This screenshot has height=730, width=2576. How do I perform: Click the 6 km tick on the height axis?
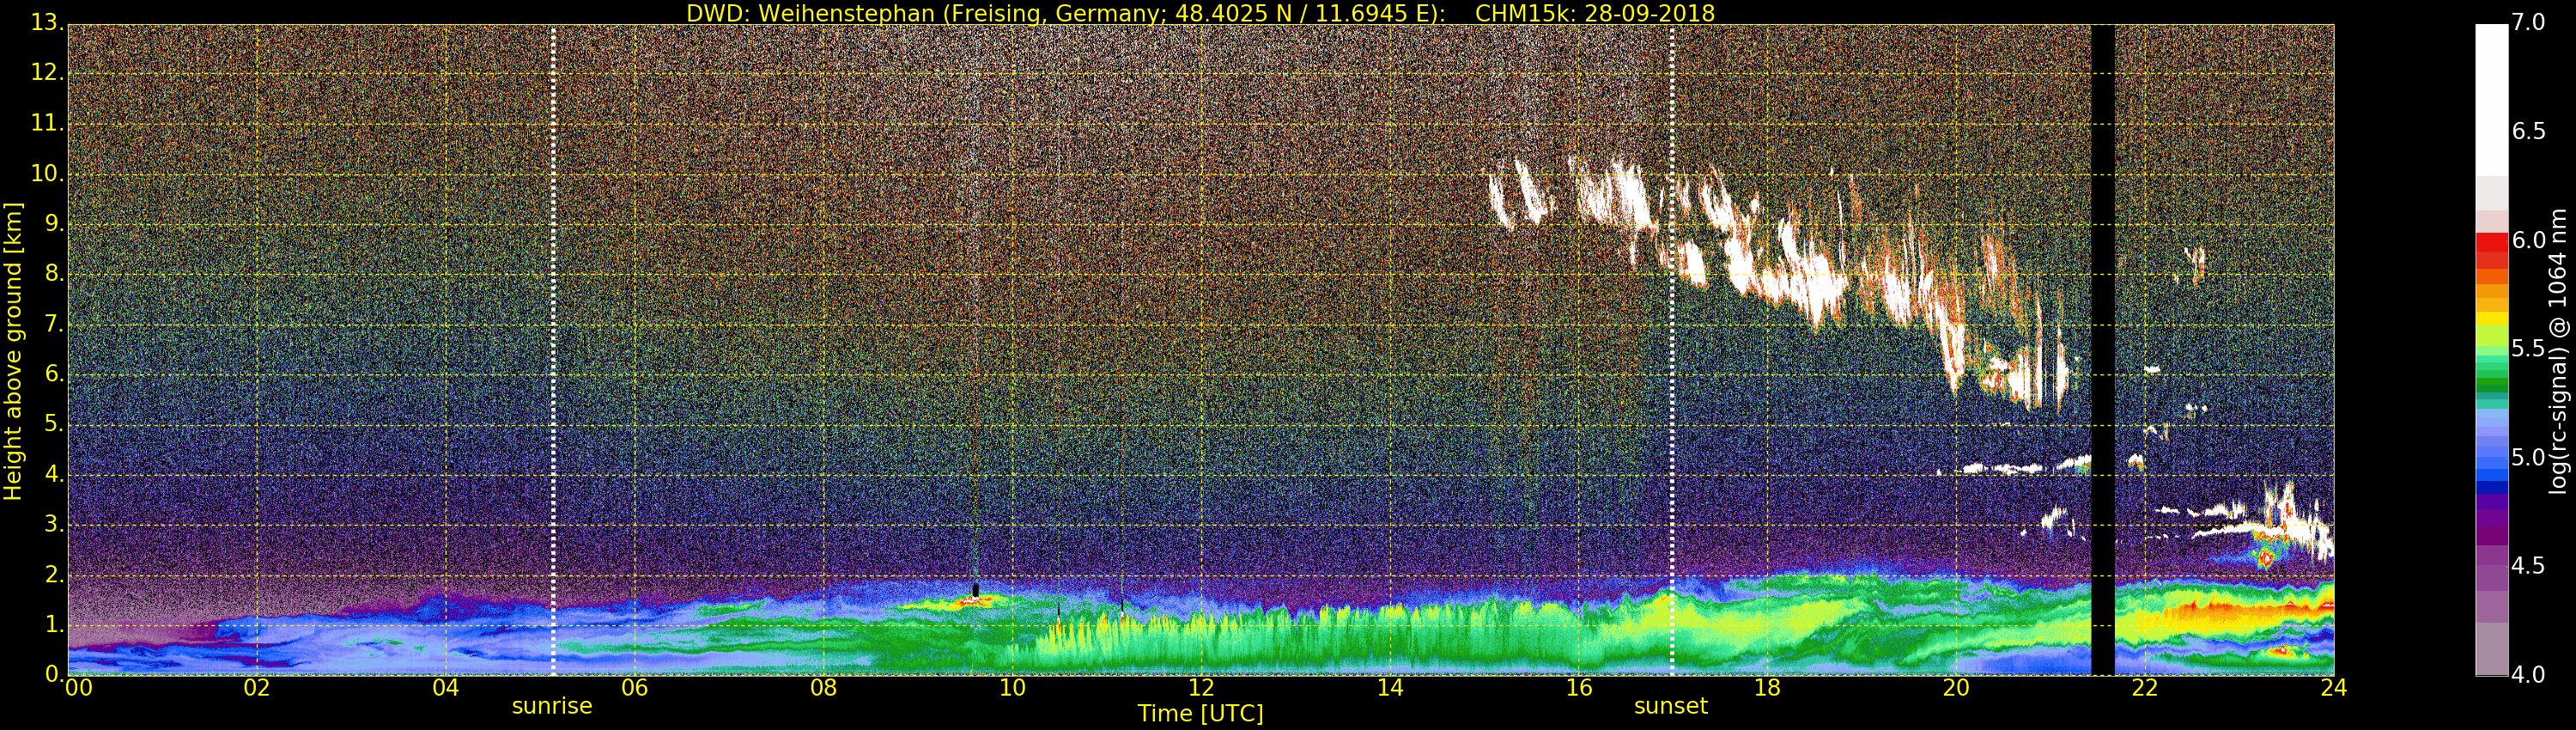pyautogui.click(x=55, y=374)
